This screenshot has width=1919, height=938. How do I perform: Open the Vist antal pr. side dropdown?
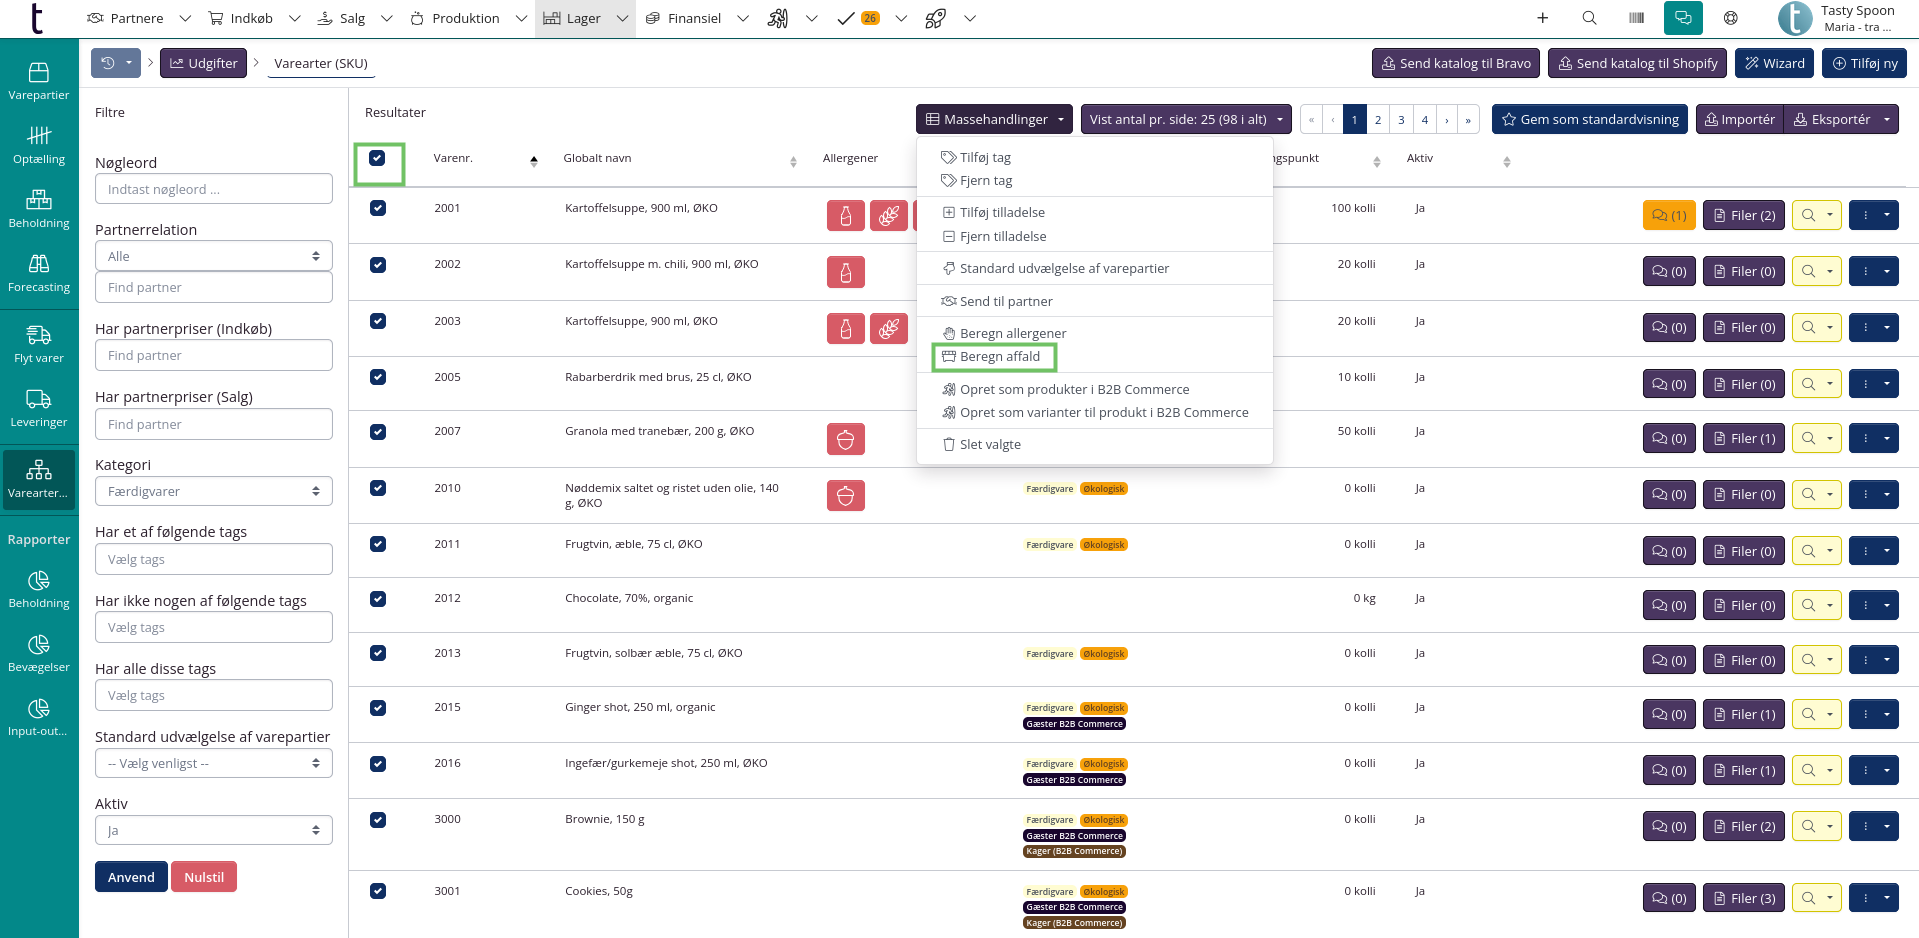pos(1186,119)
